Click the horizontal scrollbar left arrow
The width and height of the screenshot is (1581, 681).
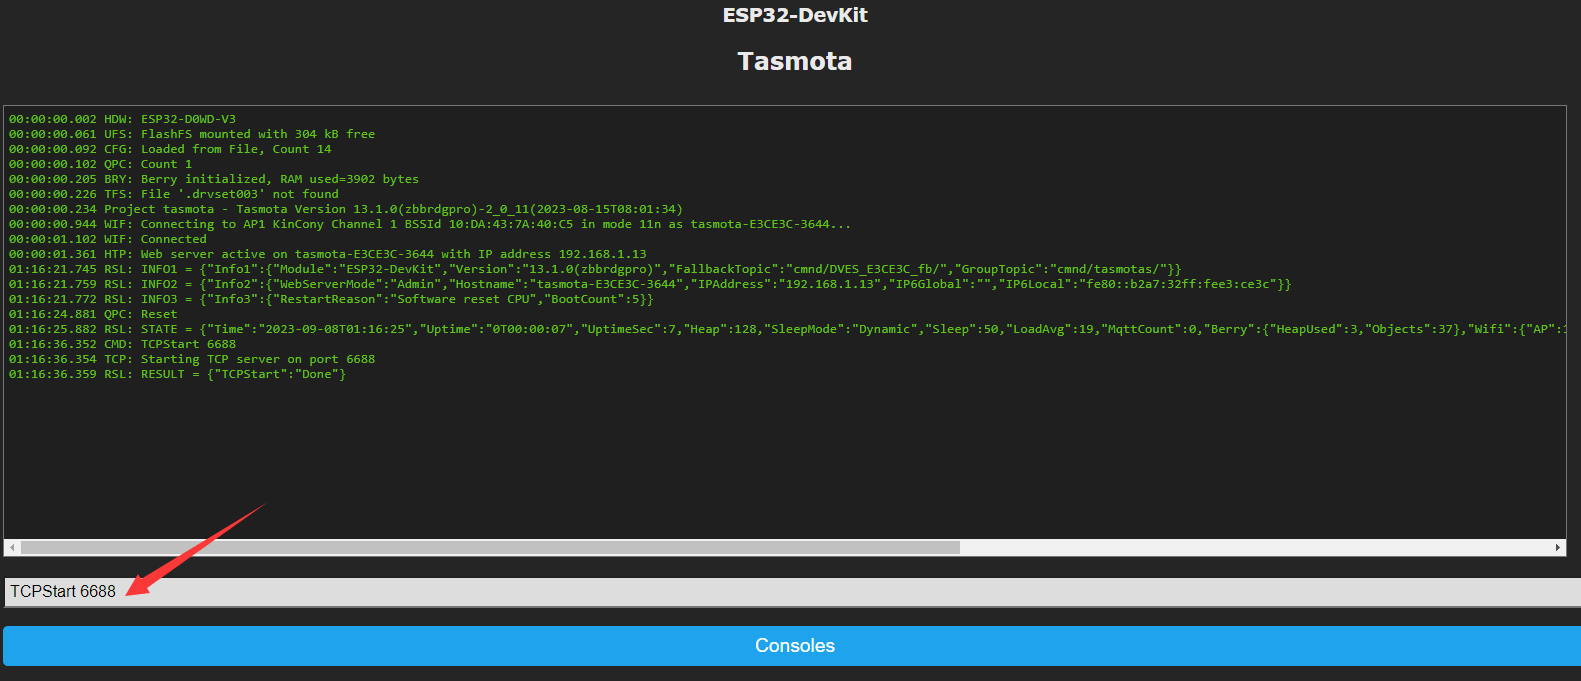[x=12, y=548]
